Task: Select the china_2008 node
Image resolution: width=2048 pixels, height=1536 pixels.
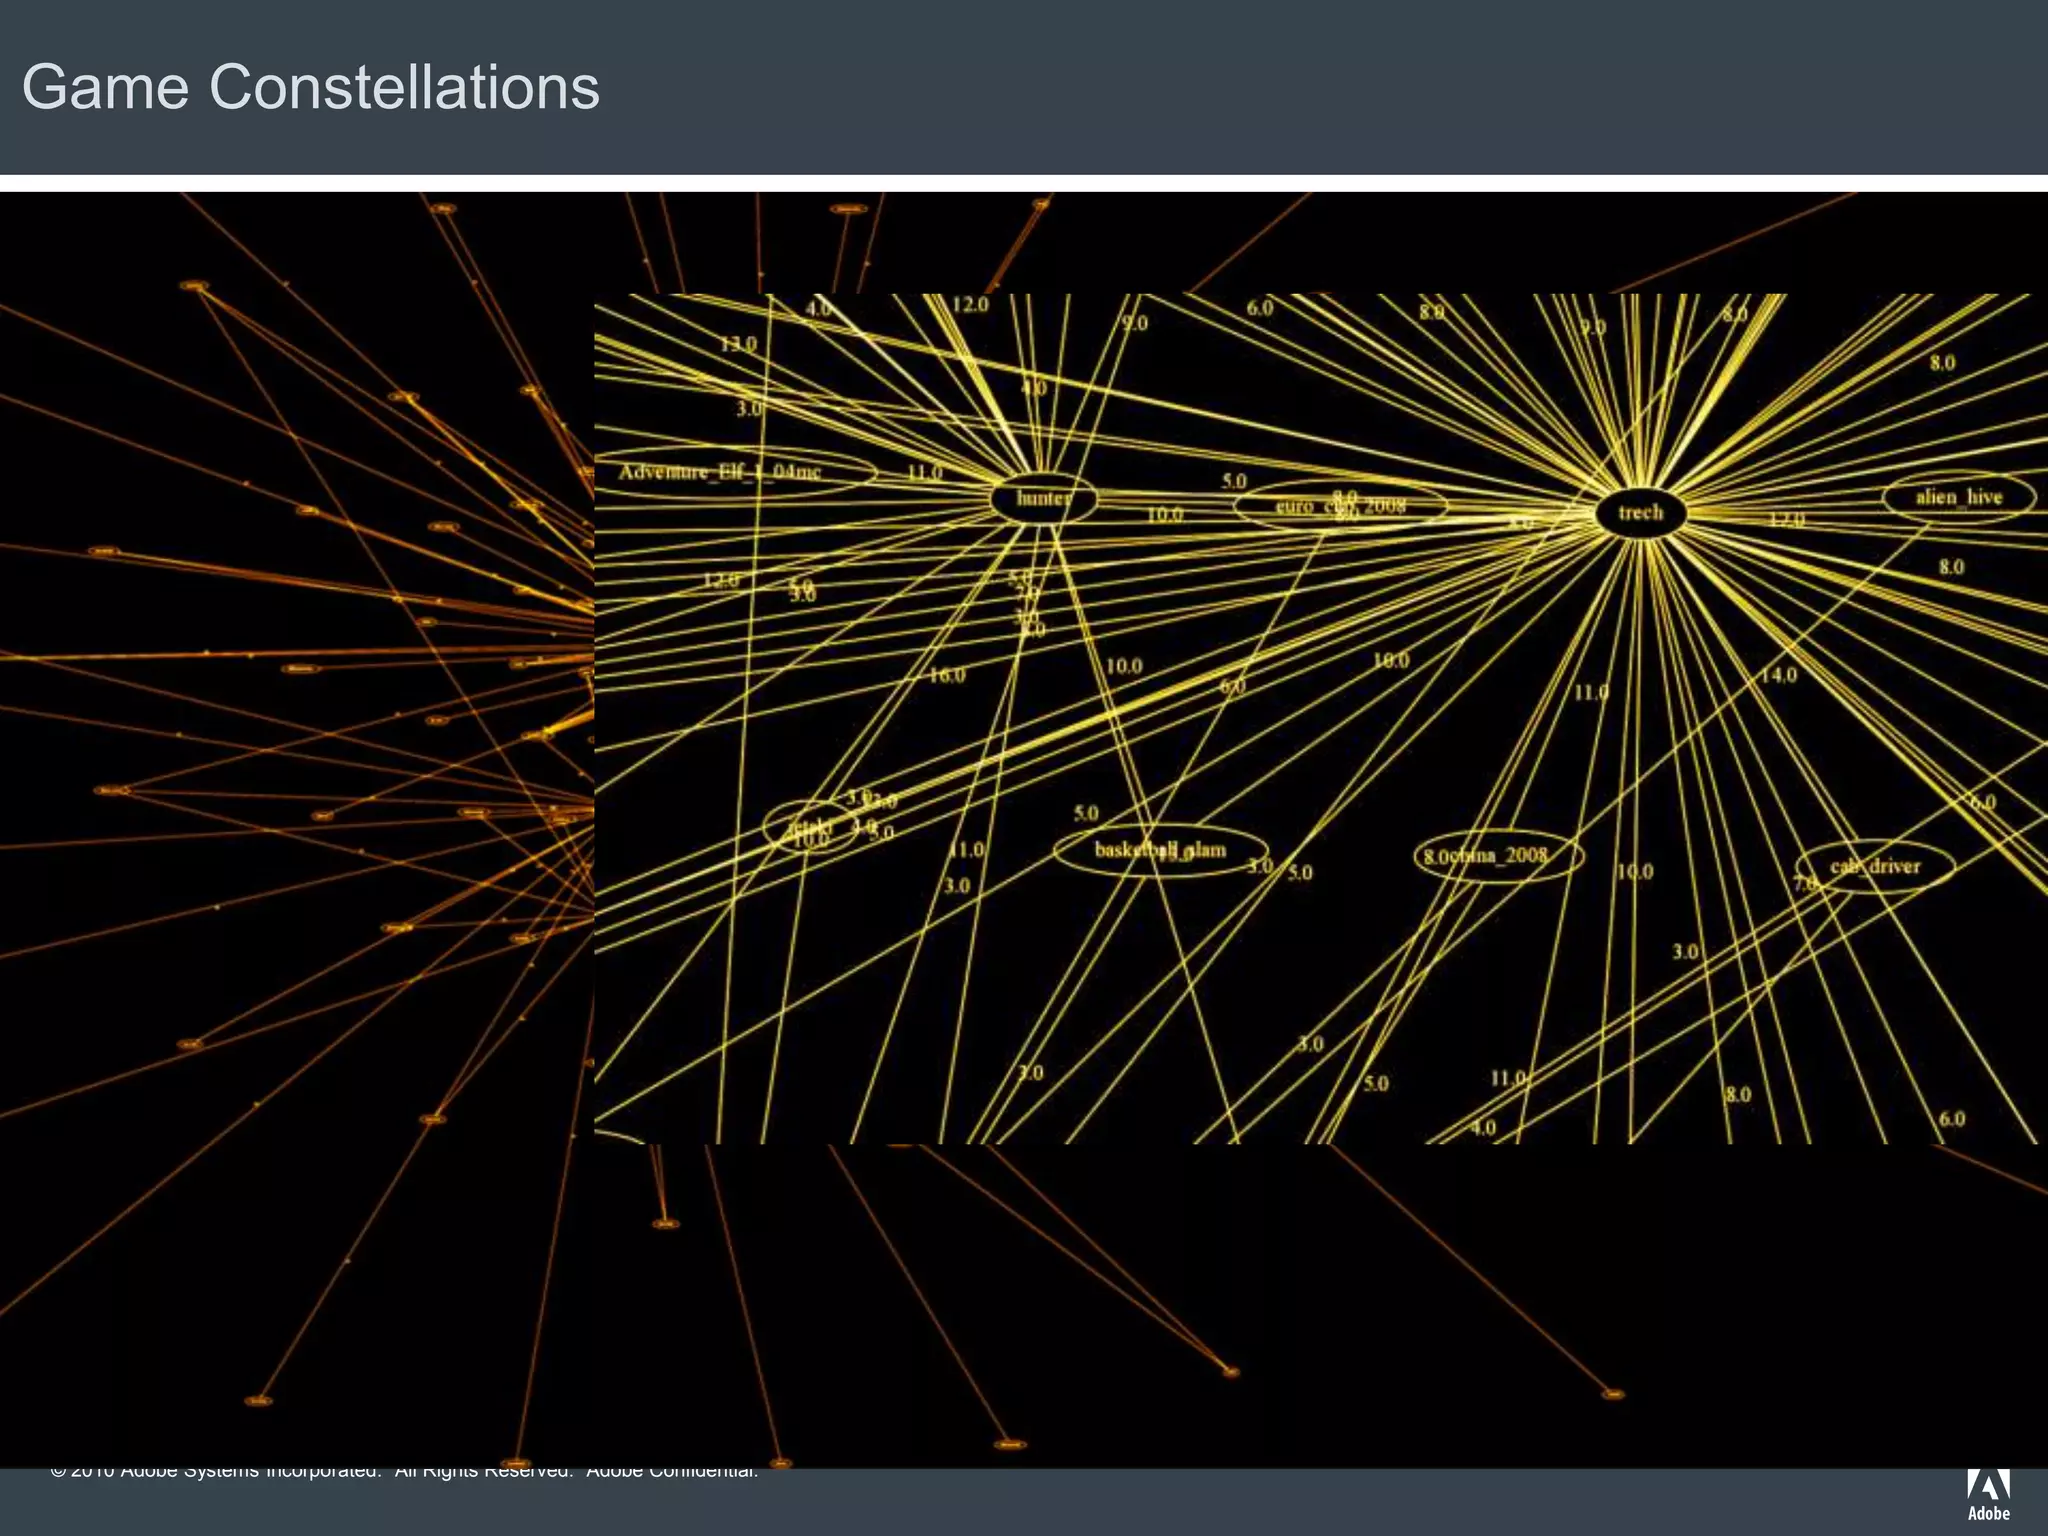Action: 1497,856
